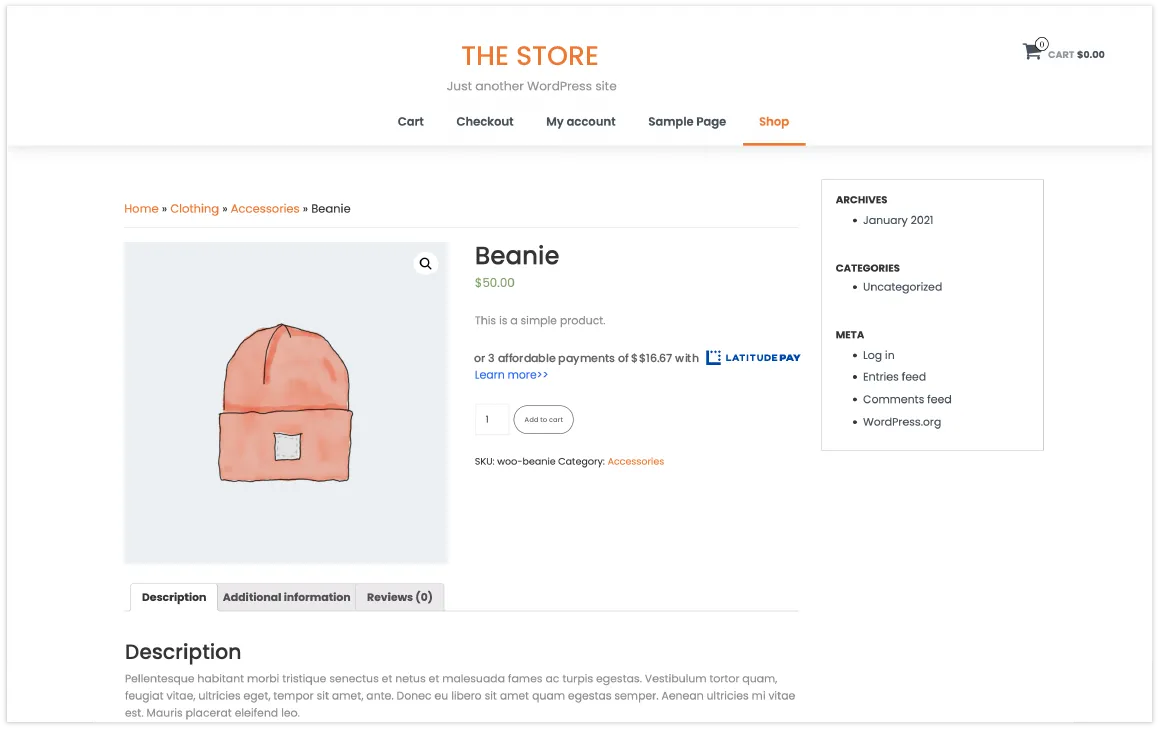
Task: Click the LatitudePay logo
Action: tap(752, 358)
